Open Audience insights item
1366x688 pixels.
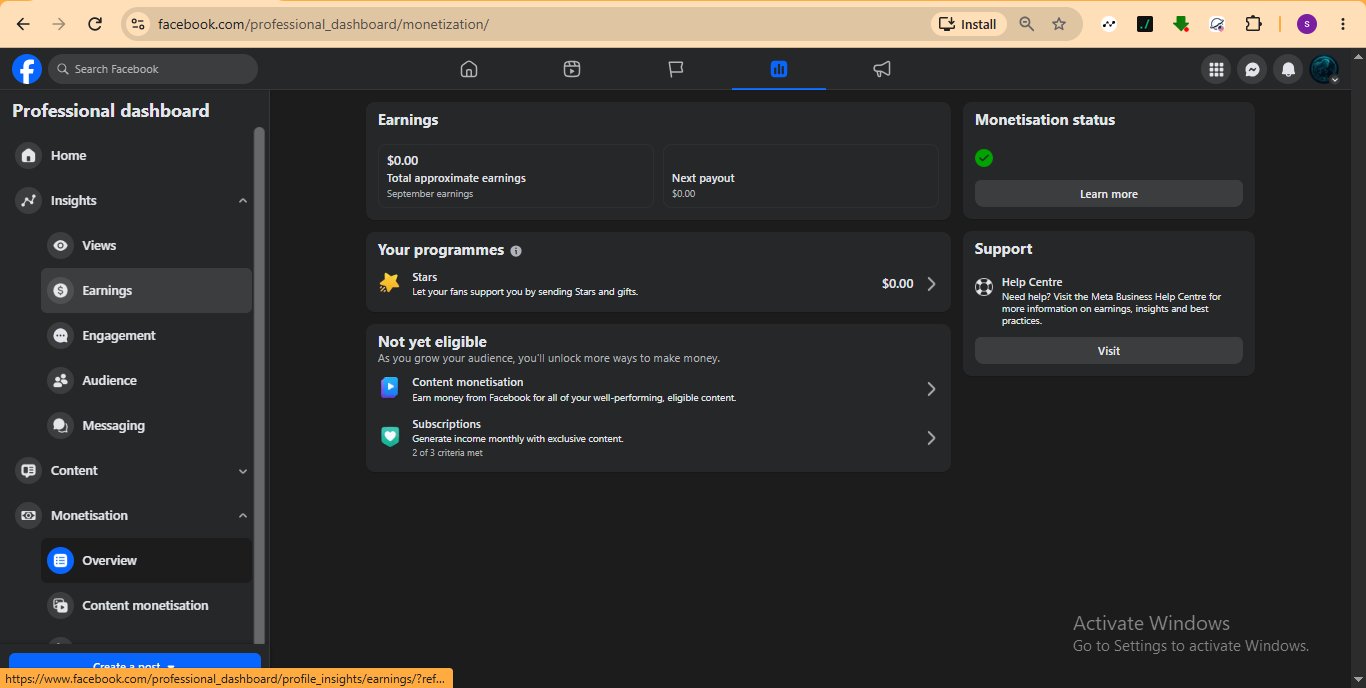click(x=146, y=381)
